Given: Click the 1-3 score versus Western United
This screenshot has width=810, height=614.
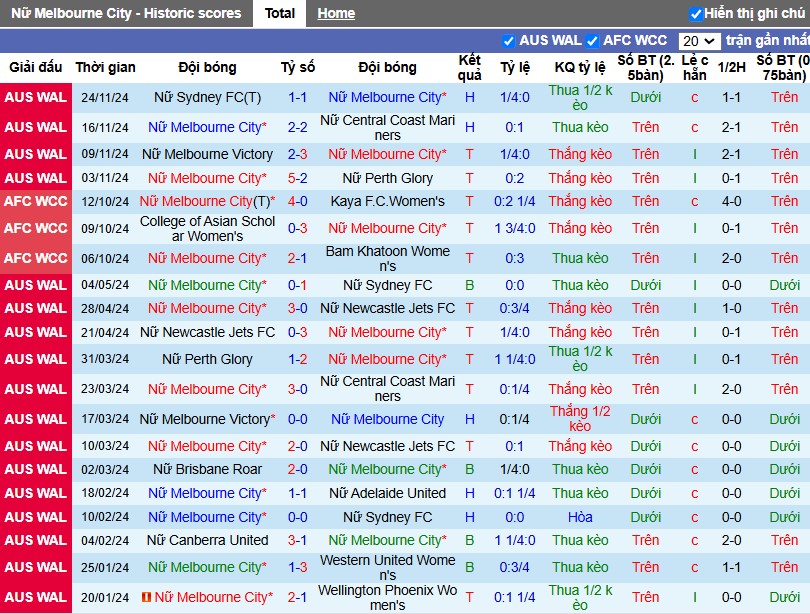Looking at the screenshot, I should click(298, 567).
